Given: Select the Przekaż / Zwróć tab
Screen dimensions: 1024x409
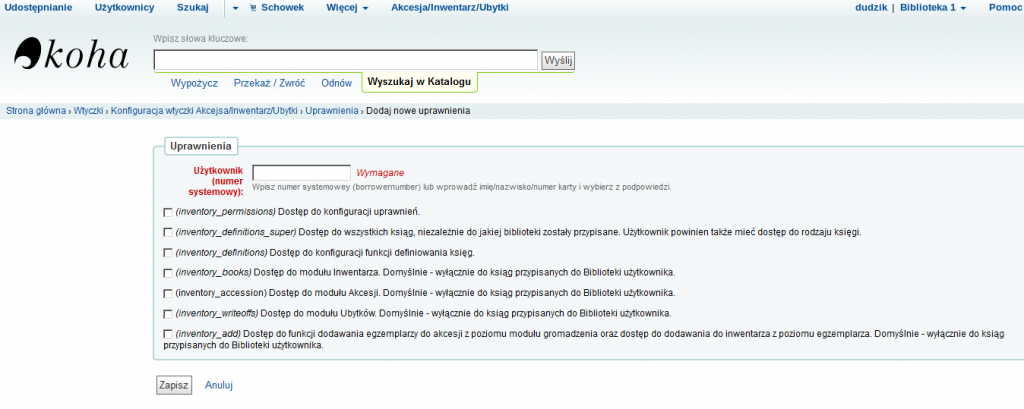Looking at the screenshot, I should (x=269, y=83).
